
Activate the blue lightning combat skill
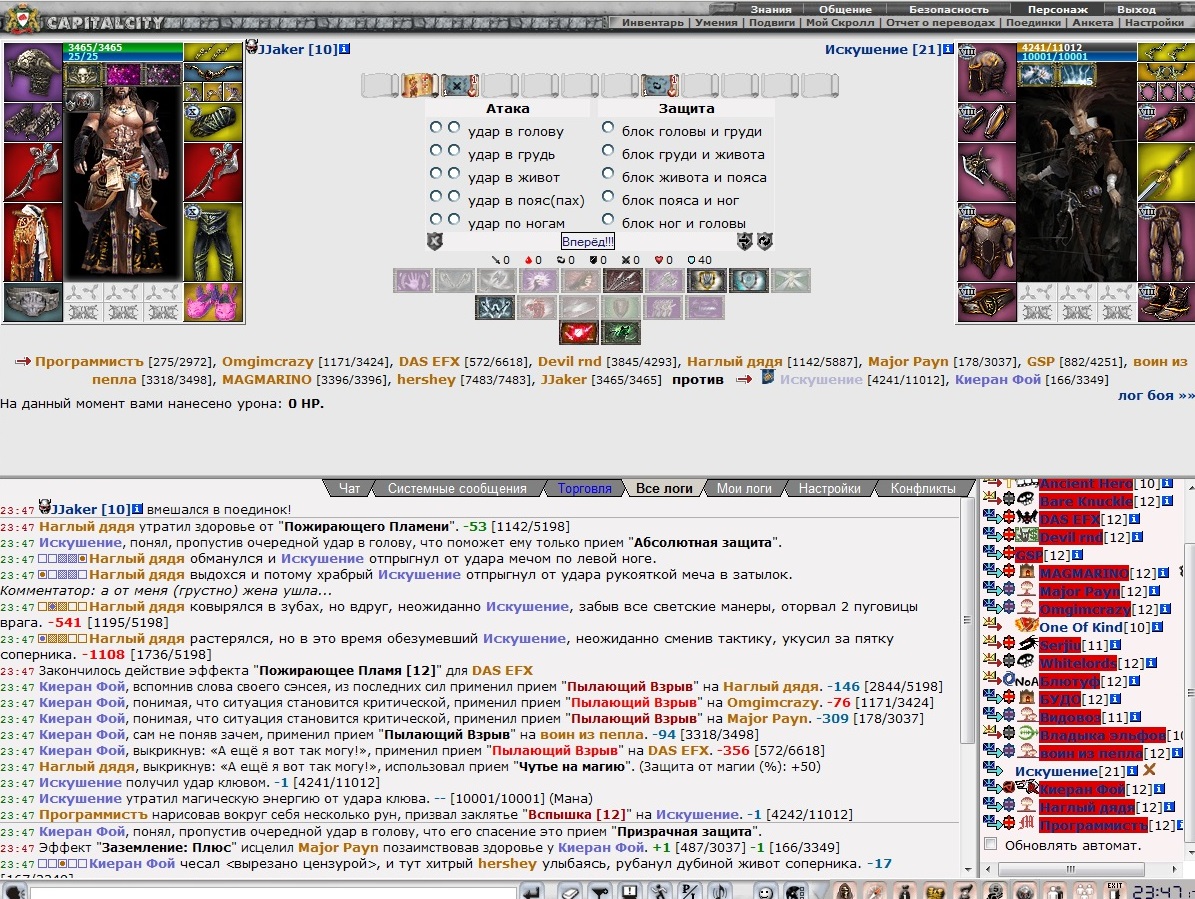click(495, 307)
